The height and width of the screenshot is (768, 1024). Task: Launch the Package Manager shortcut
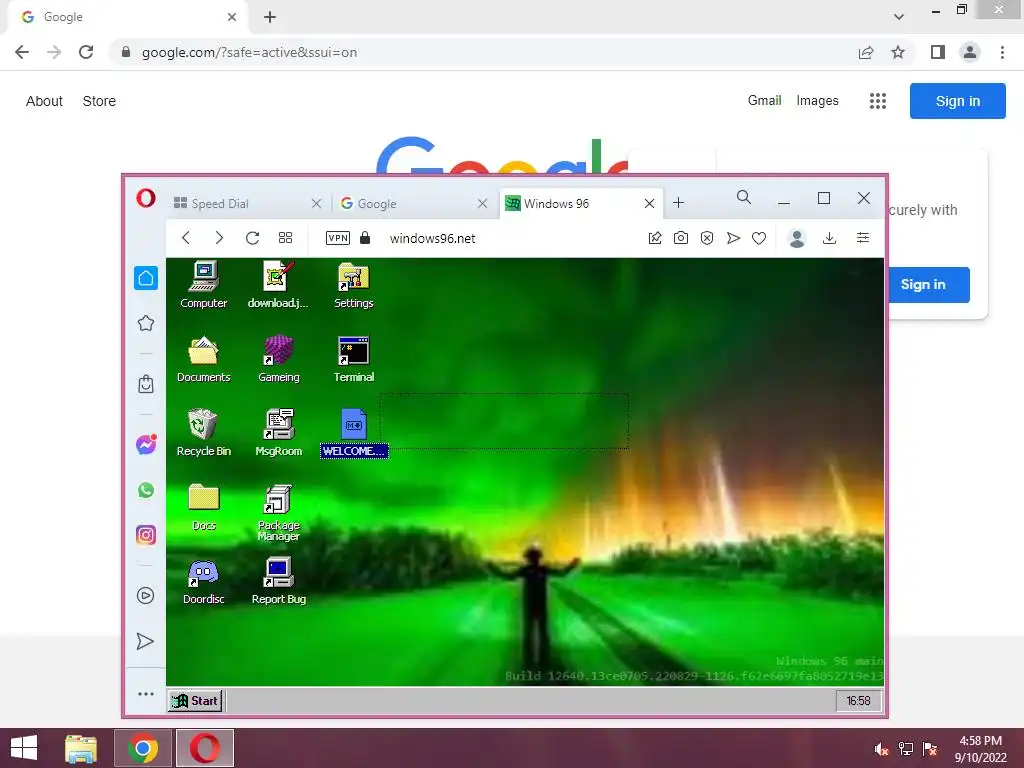click(278, 513)
